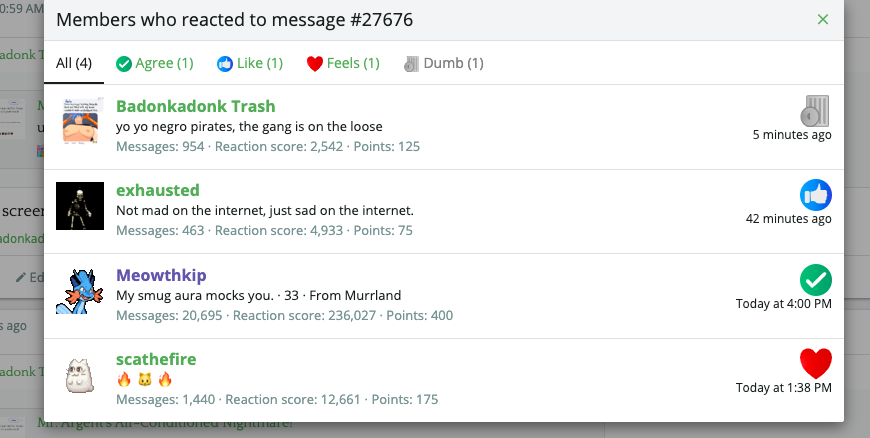Open exhausted's username link
Viewport: 870px width, 438px height.
click(x=158, y=190)
